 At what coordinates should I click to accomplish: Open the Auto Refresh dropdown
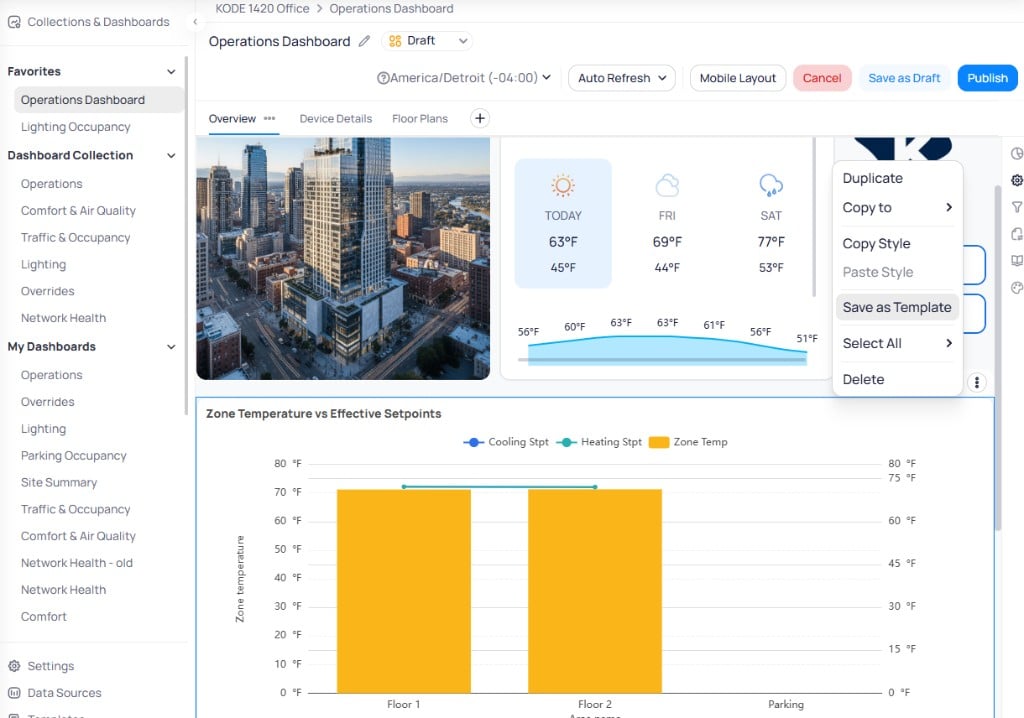(x=622, y=78)
